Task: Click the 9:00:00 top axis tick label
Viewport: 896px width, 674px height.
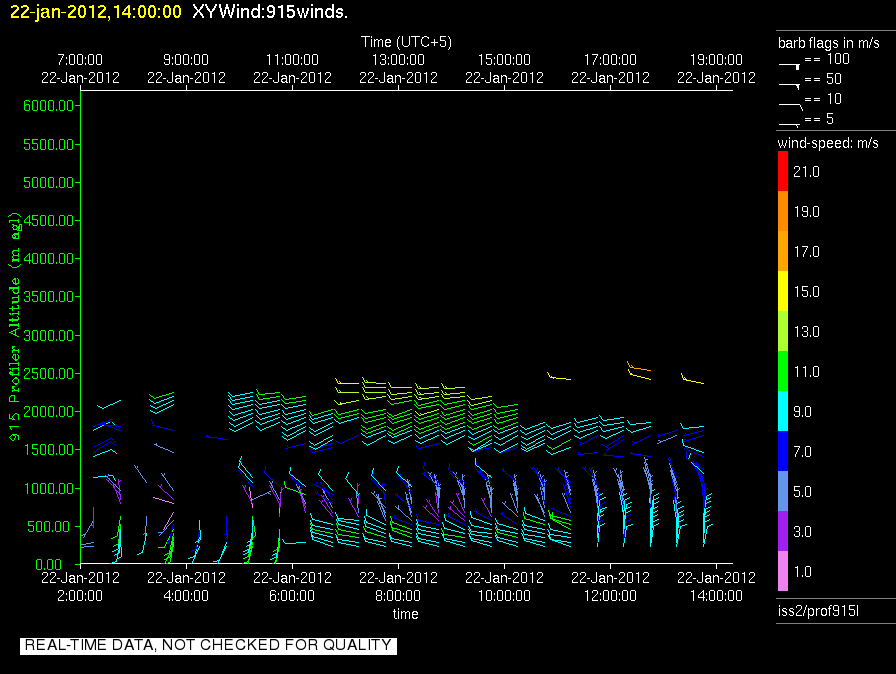Action: [186, 60]
